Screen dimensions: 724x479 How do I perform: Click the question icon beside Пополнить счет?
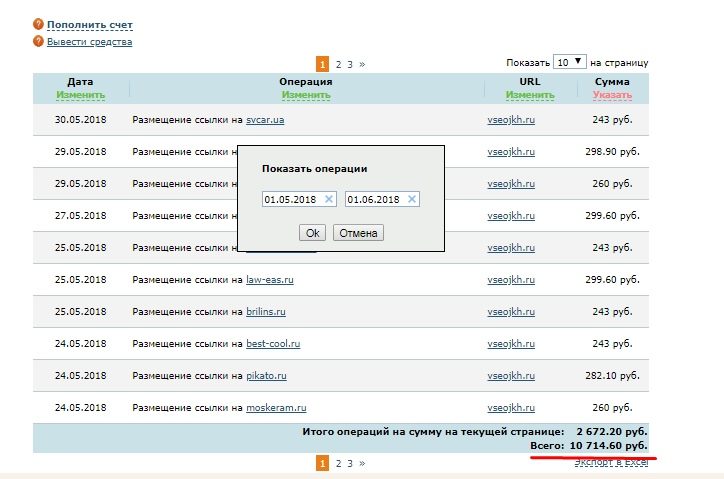[x=38, y=24]
